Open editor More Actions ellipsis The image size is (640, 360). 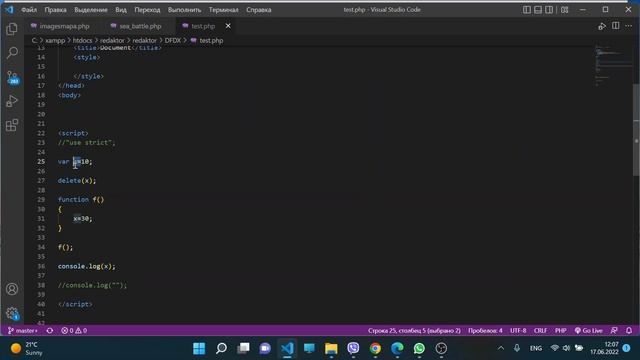629,26
